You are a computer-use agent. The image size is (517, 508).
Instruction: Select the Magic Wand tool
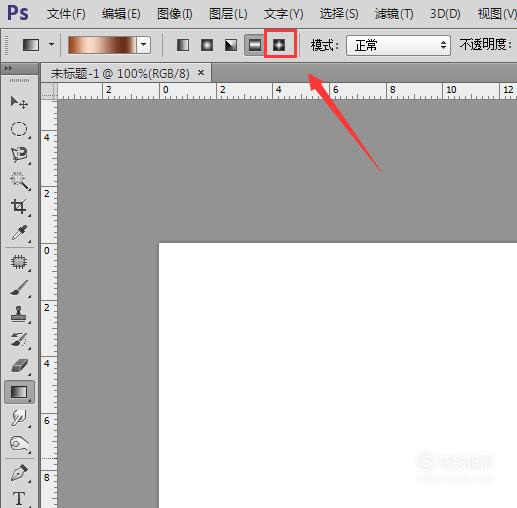(x=19, y=181)
